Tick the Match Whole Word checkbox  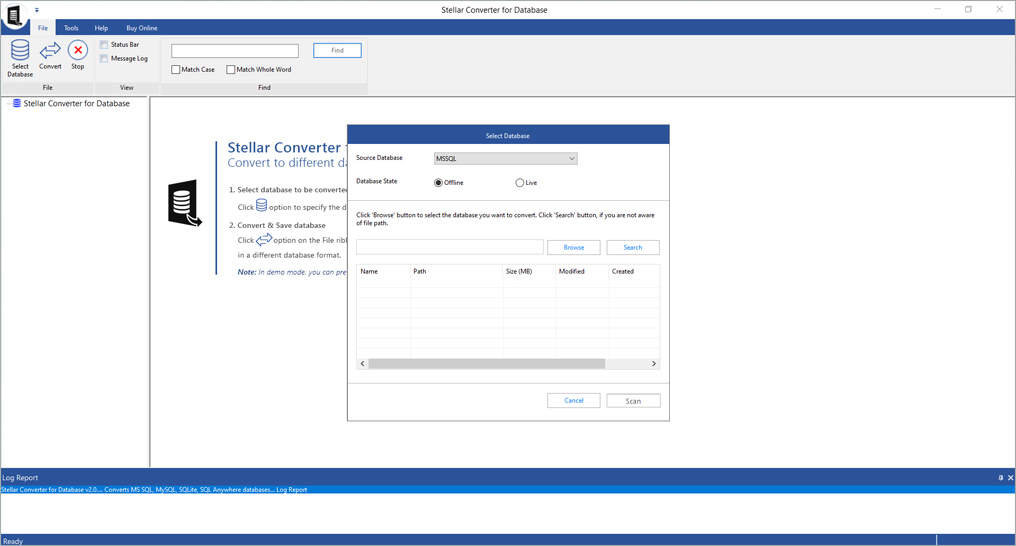point(231,69)
